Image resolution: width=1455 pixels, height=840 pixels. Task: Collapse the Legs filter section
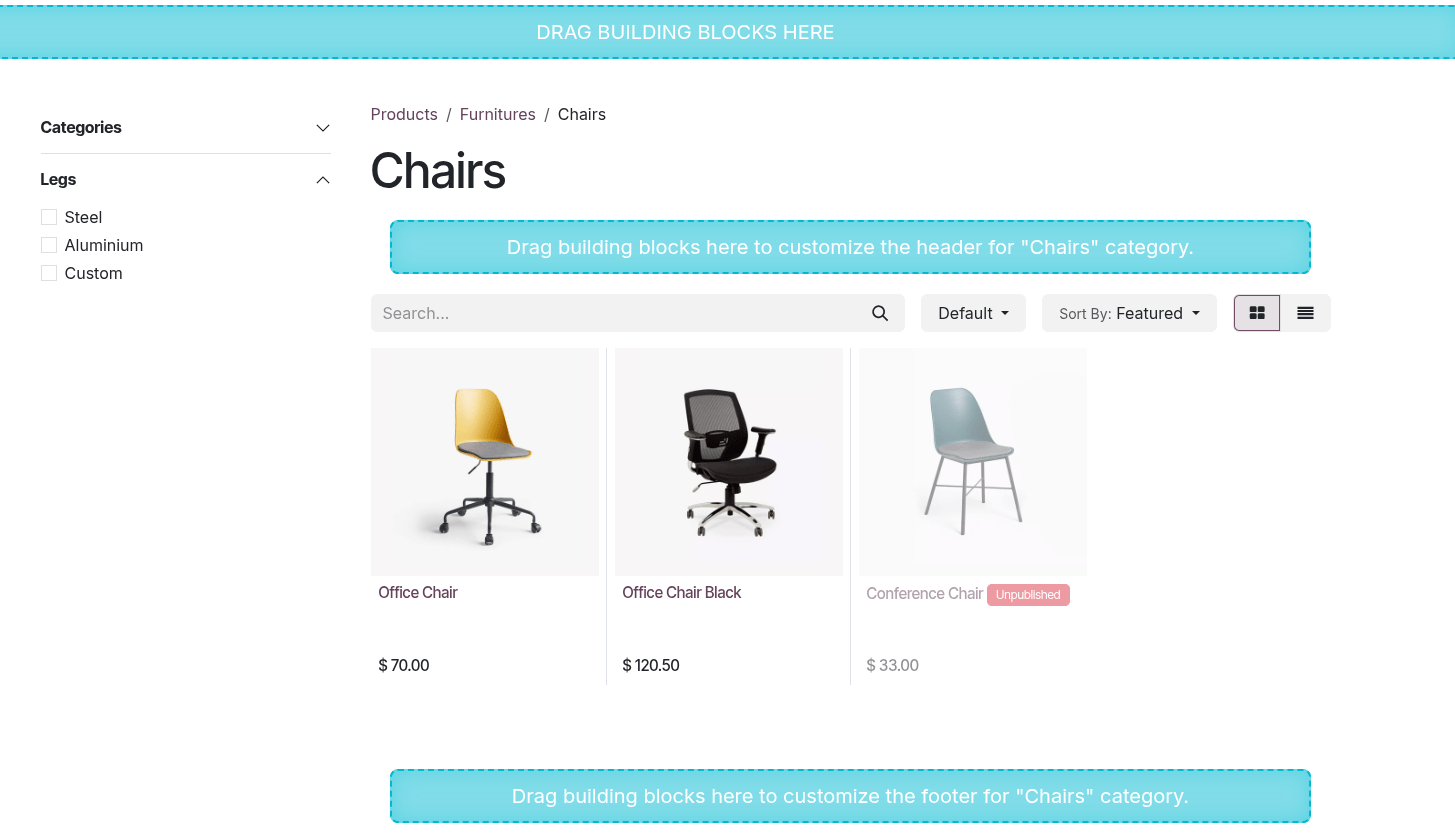click(322, 180)
